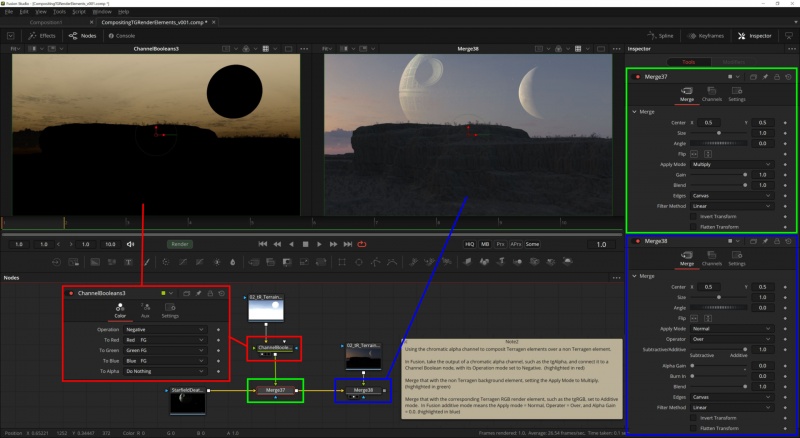Image resolution: width=800 pixels, height=438 pixels.
Task: Toggle the Console panel
Action: point(121,36)
